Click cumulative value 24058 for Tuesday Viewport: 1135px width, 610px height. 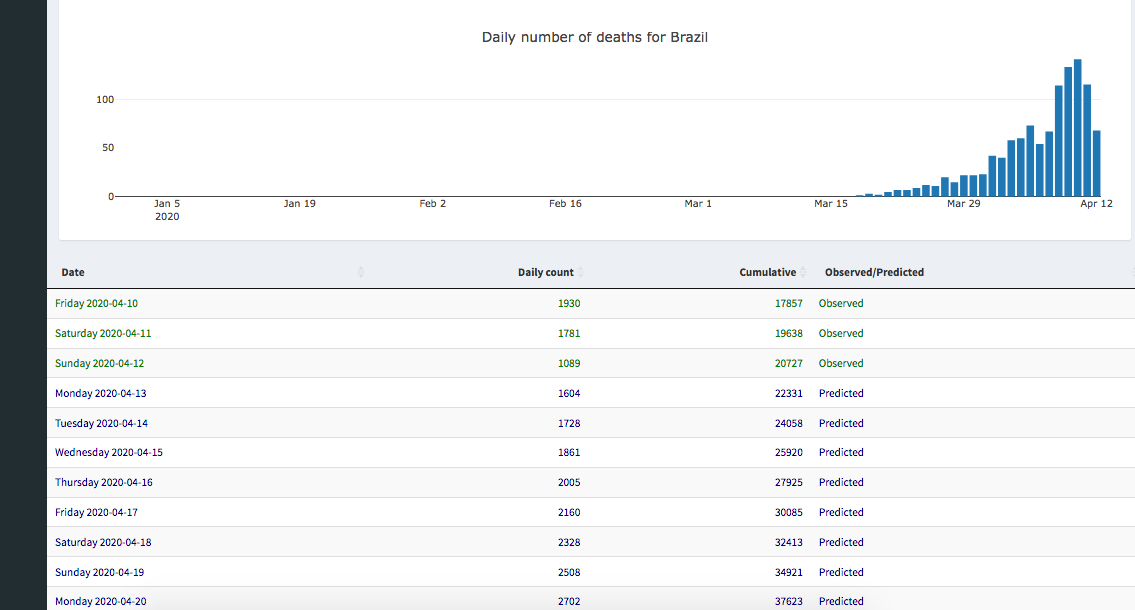[x=789, y=423]
